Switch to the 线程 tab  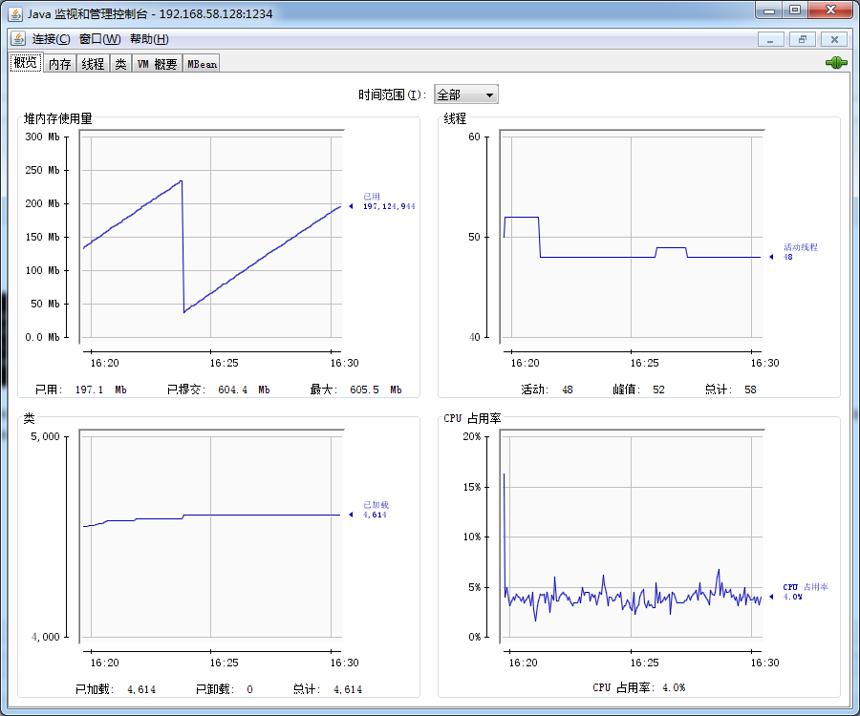coord(93,64)
